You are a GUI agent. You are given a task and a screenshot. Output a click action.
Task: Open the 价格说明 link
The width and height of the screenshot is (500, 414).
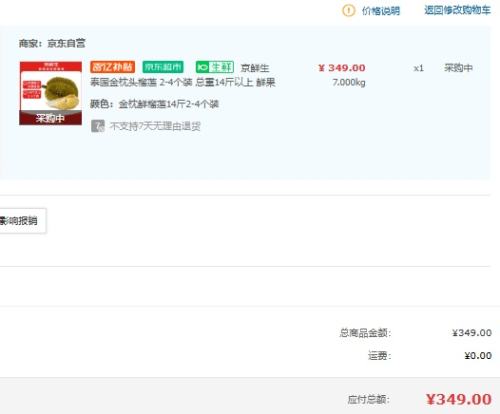381,11
